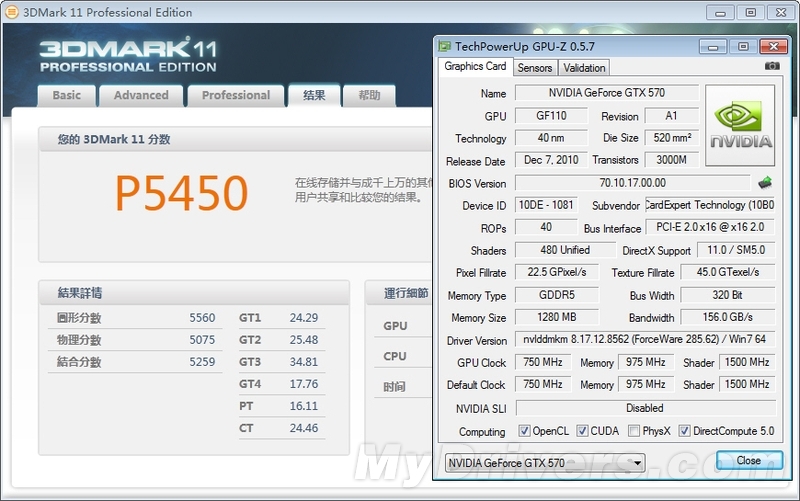Toggle the DirectCompute 5.0 checkbox

pos(684,431)
